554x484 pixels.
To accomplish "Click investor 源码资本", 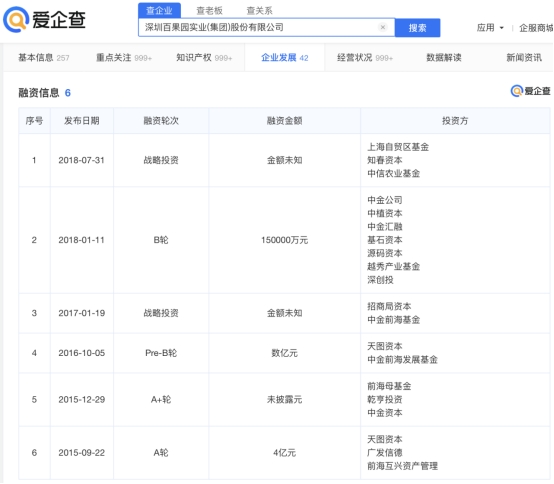I will click(x=385, y=253).
